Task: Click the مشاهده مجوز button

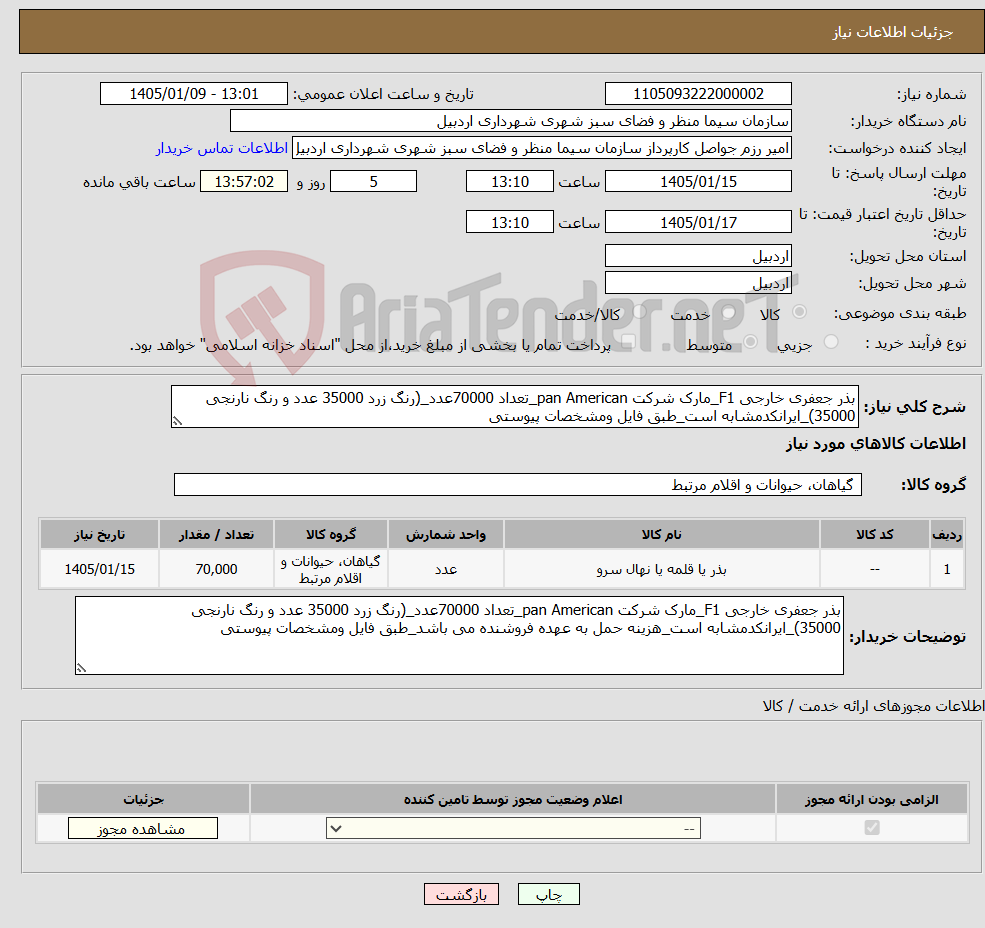Action: pyautogui.click(x=143, y=828)
